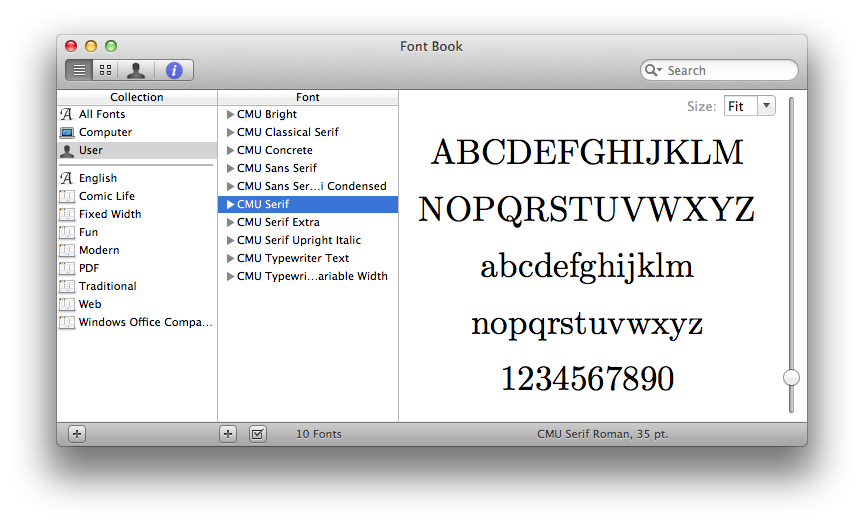Select the CMU Concrete font name
864x525 pixels.
tap(274, 150)
